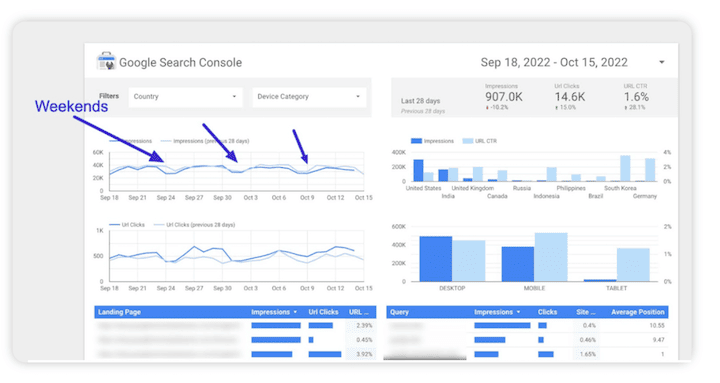
Task: Sort Query table by Clicks column
Action: click(547, 312)
